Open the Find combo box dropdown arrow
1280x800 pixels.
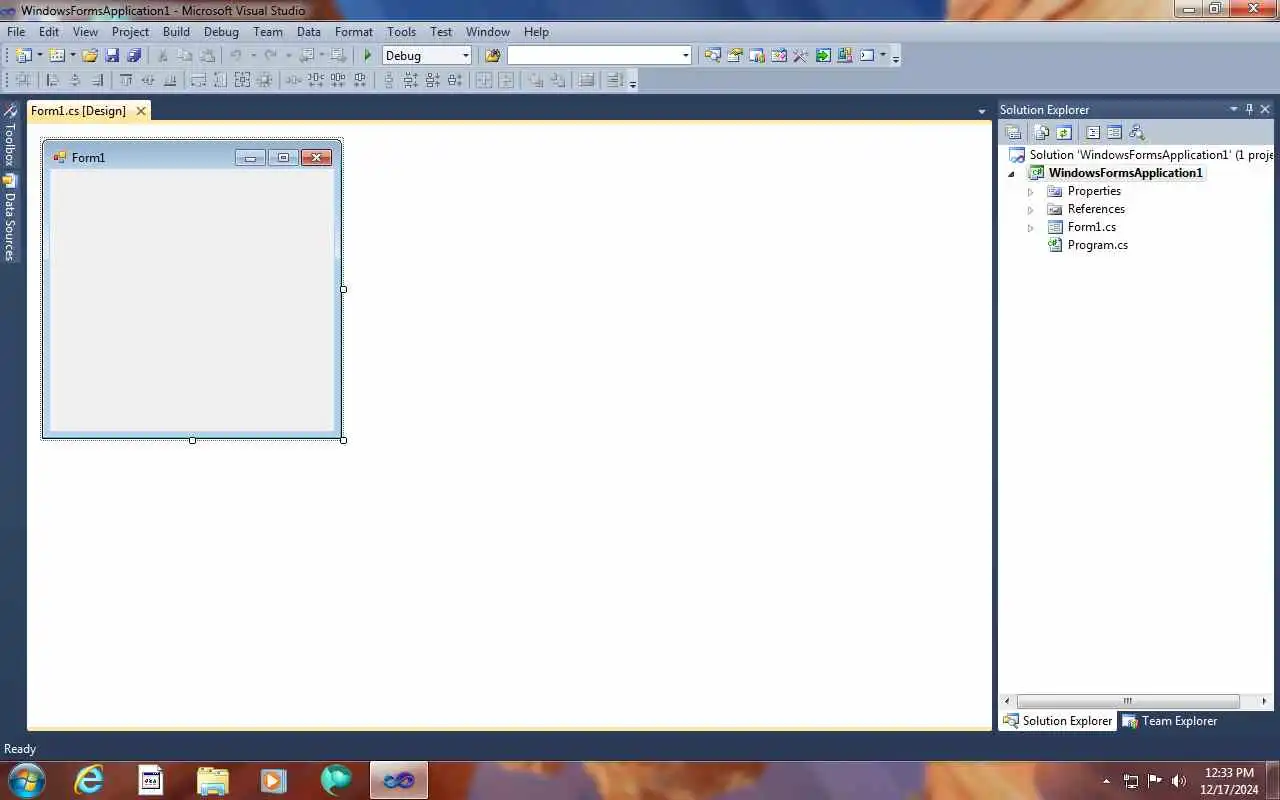(685, 55)
